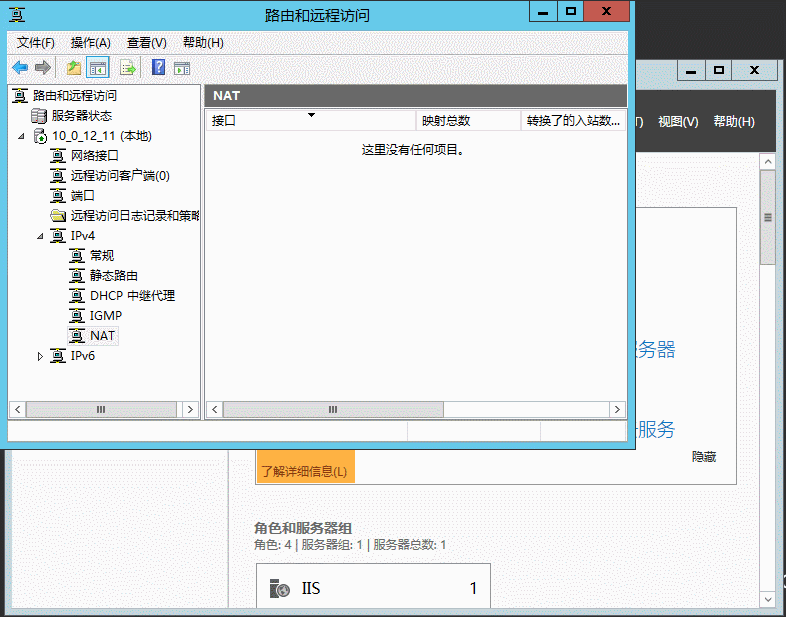Open help via the blue question mark icon
The height and width of the screenshot is (617, 786).
(x=158, y=67)
